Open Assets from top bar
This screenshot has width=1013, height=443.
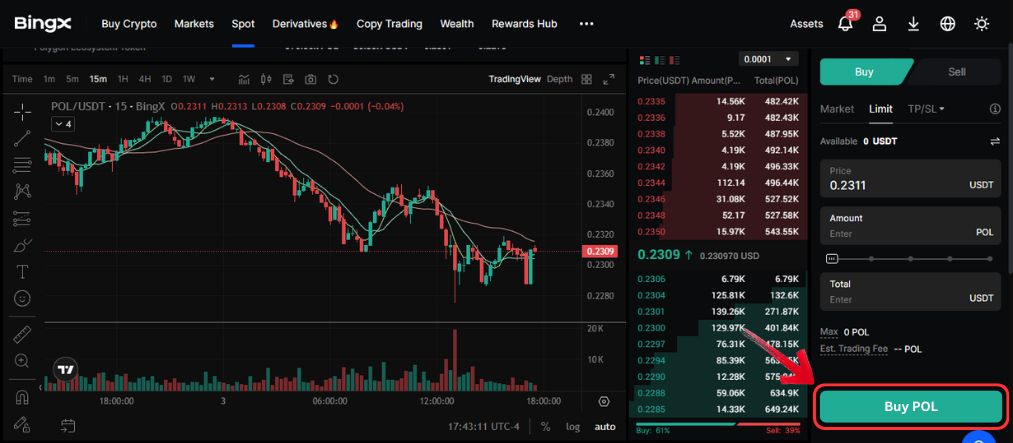click(x=806, y=24)
